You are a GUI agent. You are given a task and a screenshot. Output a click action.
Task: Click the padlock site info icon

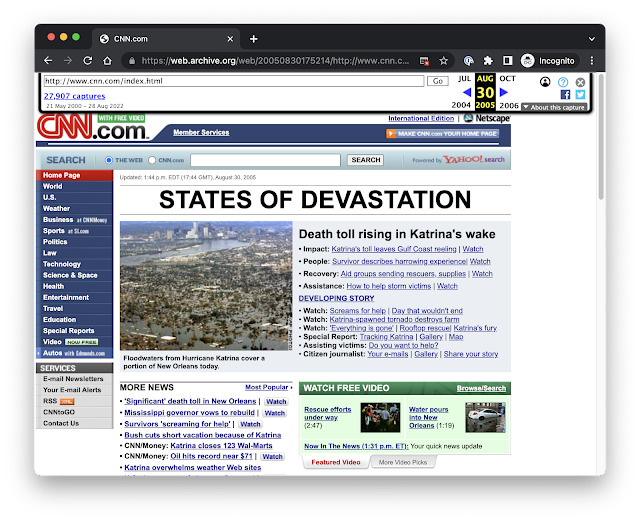click(x=132, y=61)
